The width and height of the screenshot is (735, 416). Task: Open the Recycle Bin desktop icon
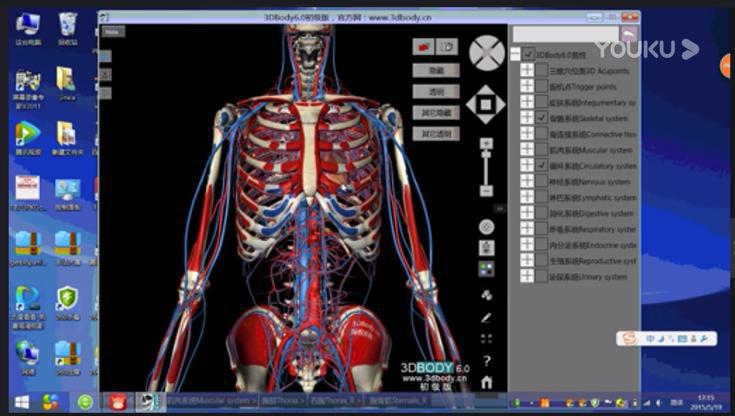[68, 29]
